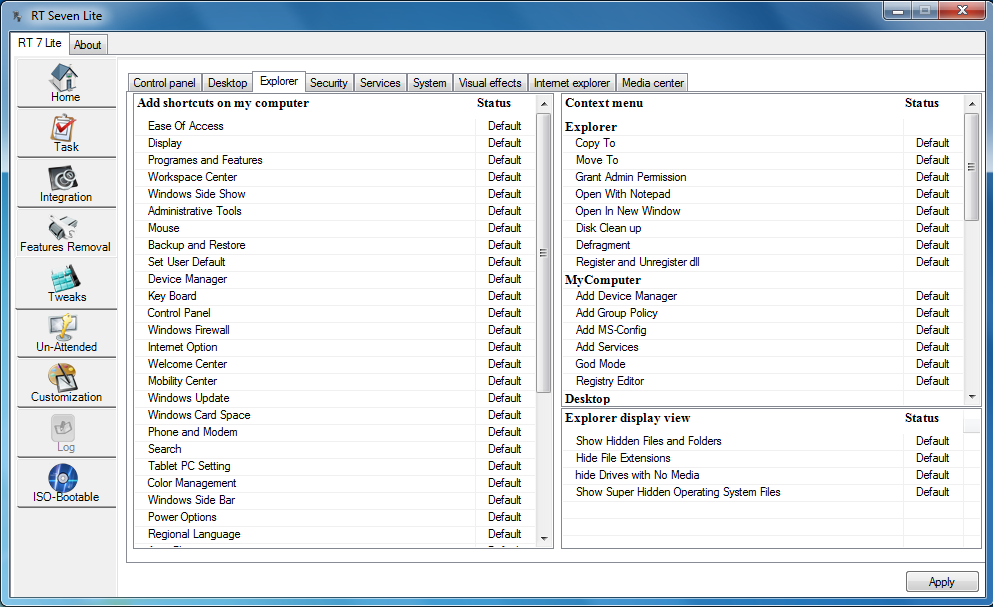993x607 pixels.
Task: Click down arrow of Context menu scrollbar
Action: [971, 397]
